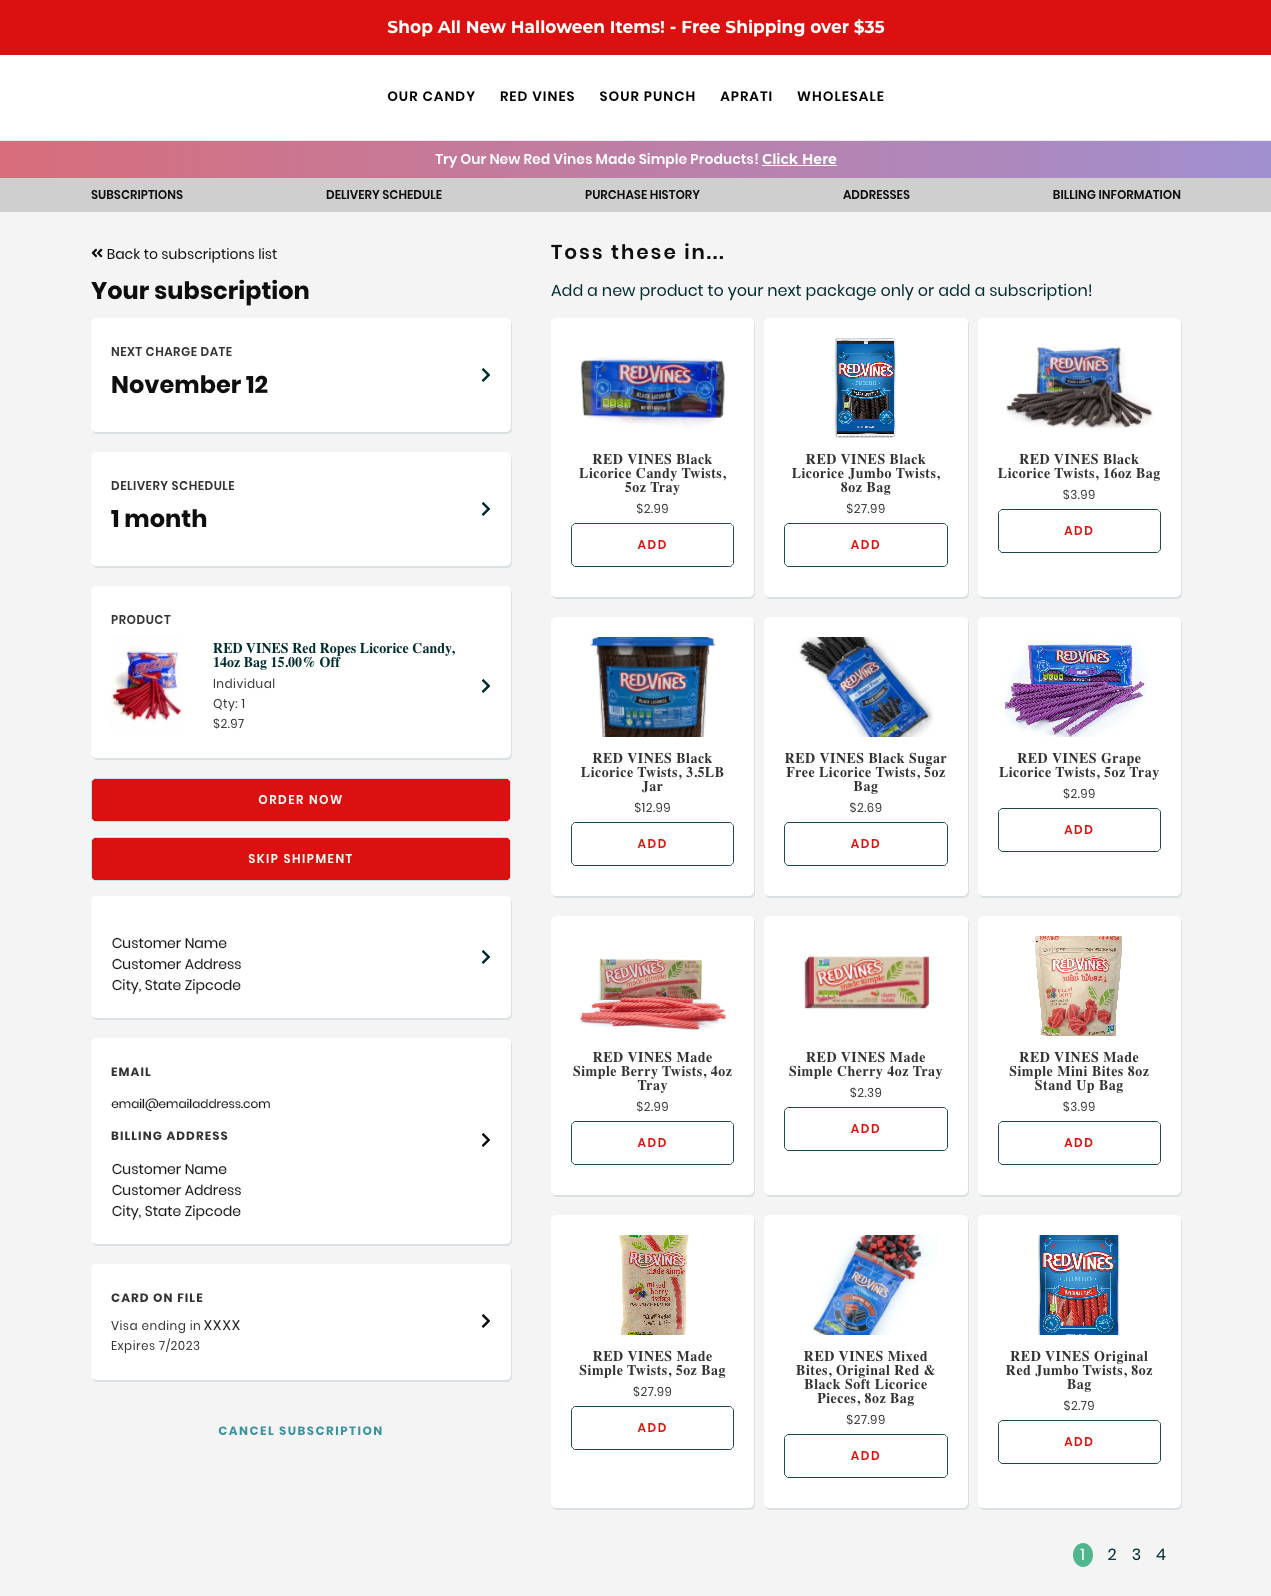1271x1596 pixels.
Task: Click Grape Licorice Twists tray image
Action: pyautogui.click(x=1078, y=687)
